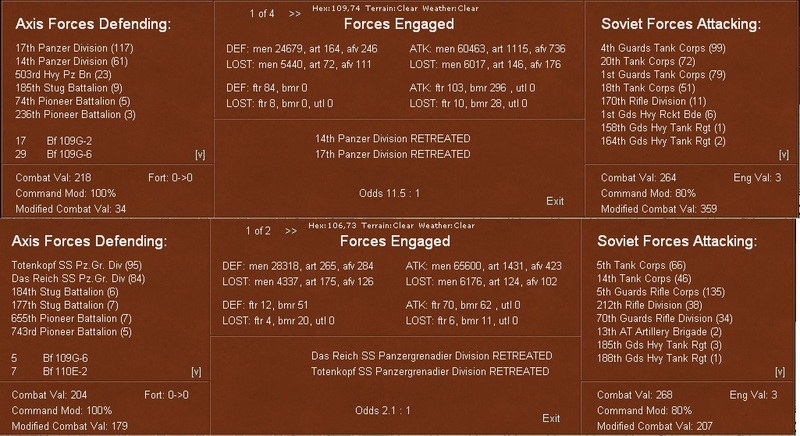Click the Bf 109G-2 aircraft row

click(x=54, y=141)
